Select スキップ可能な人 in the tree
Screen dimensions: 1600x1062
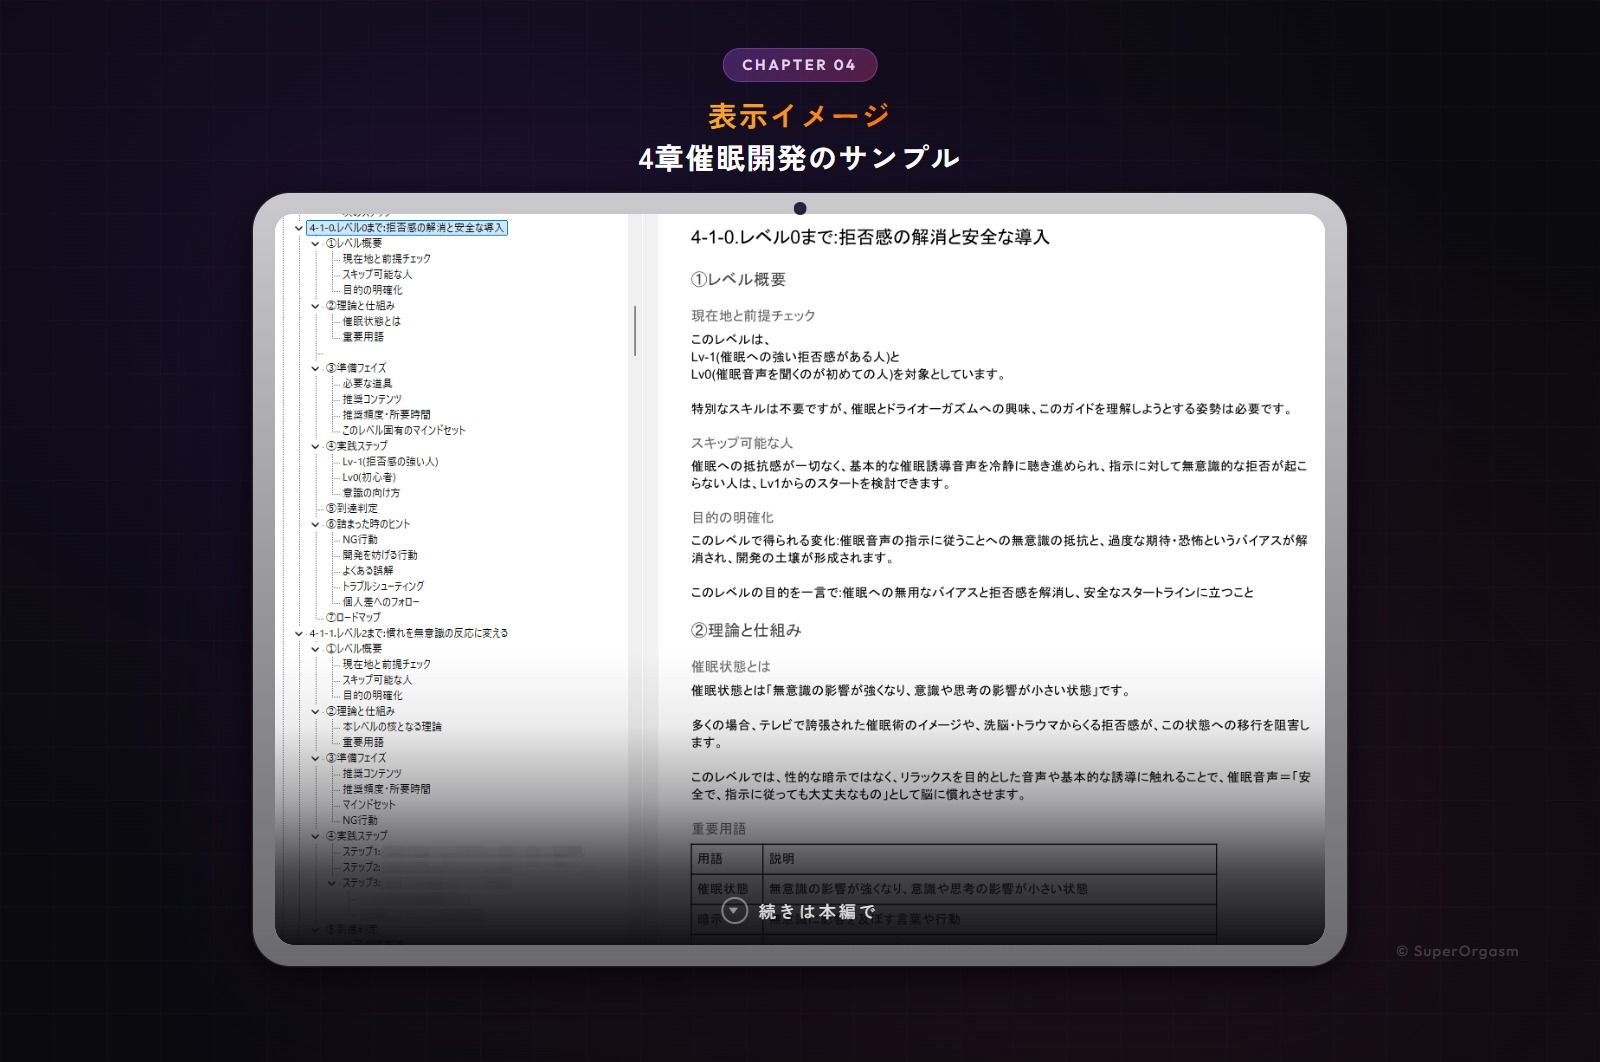[x=378, y=274]
